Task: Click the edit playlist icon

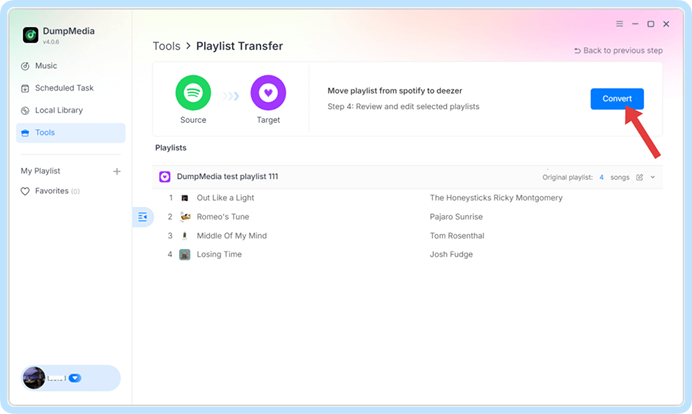Action: [x=640, y=177]
